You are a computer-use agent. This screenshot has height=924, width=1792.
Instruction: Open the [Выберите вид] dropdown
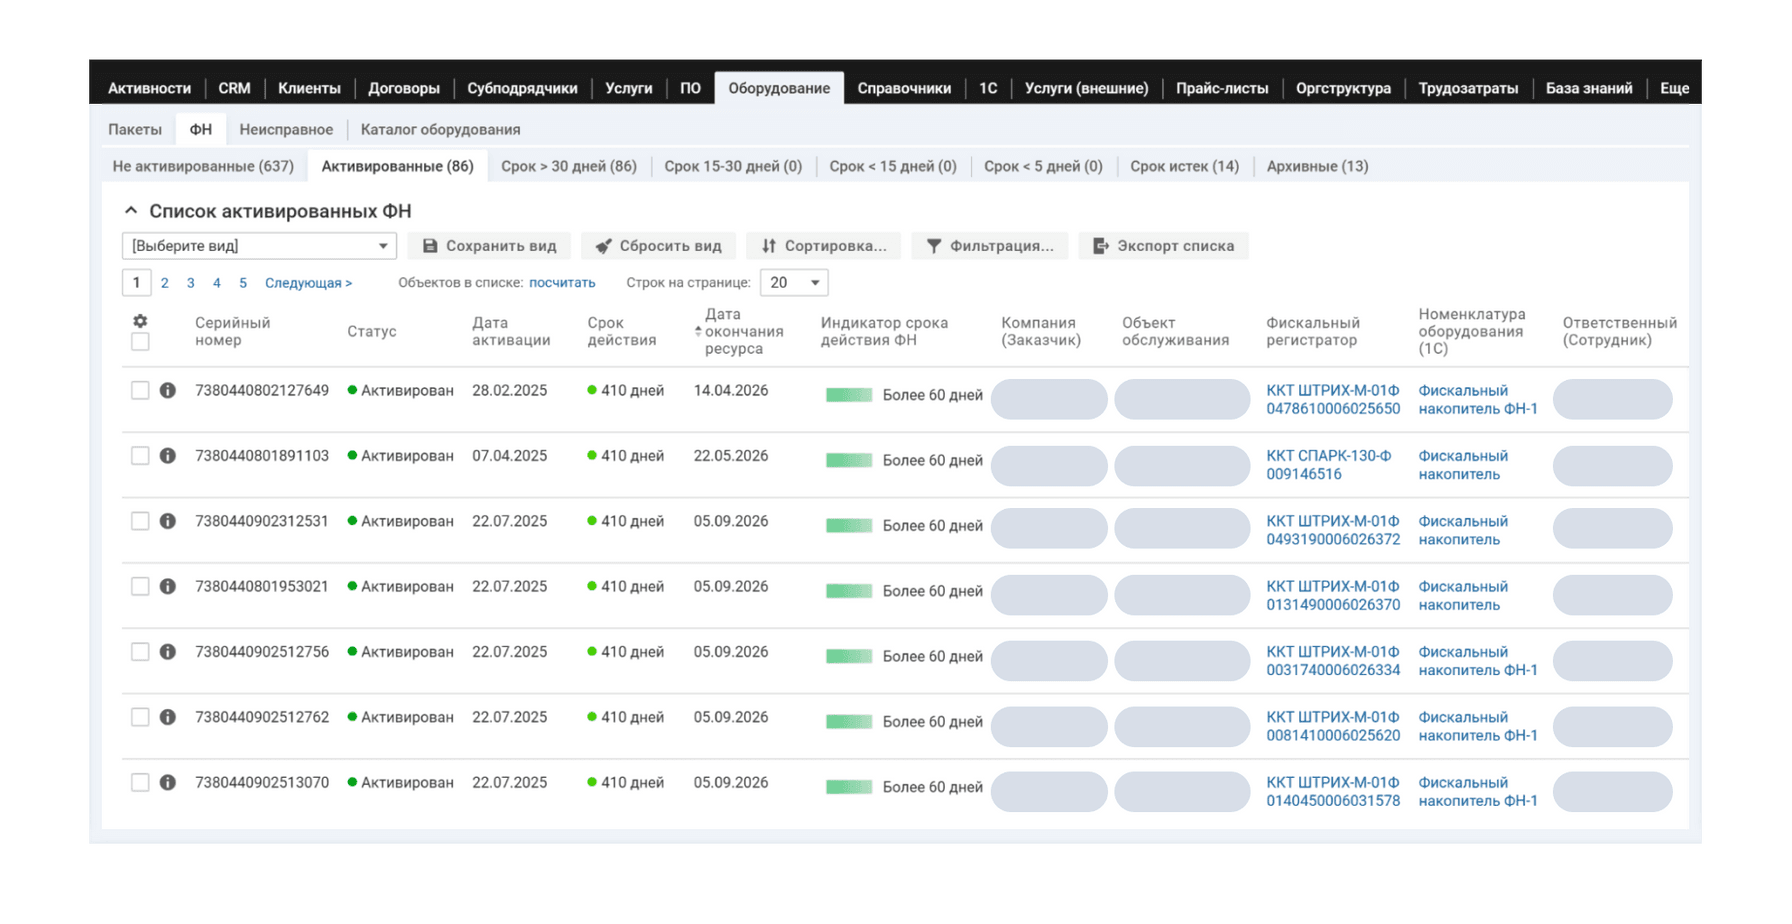point(259,246)
